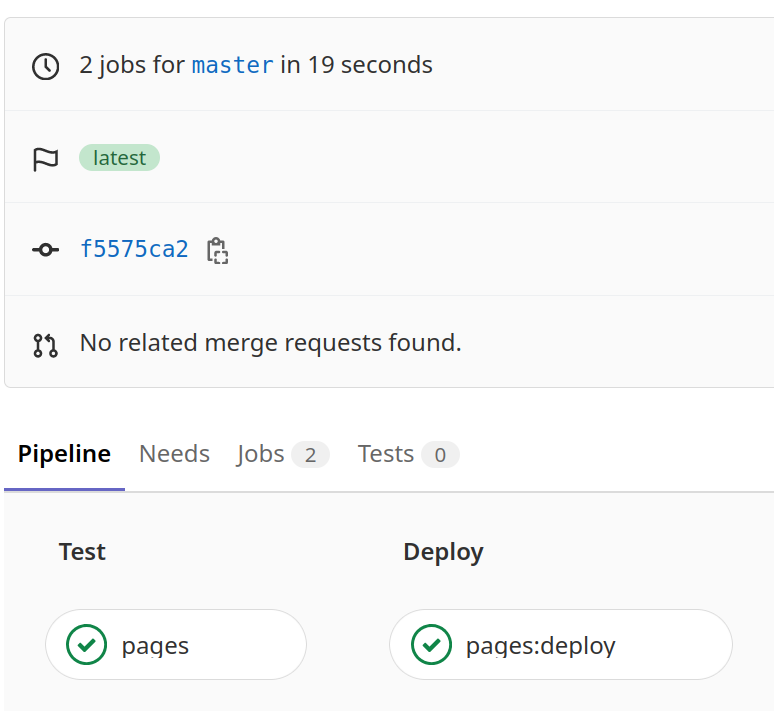Click the Deploy stage heading
The image size is (774, 711).
click(x=443, y=553)
